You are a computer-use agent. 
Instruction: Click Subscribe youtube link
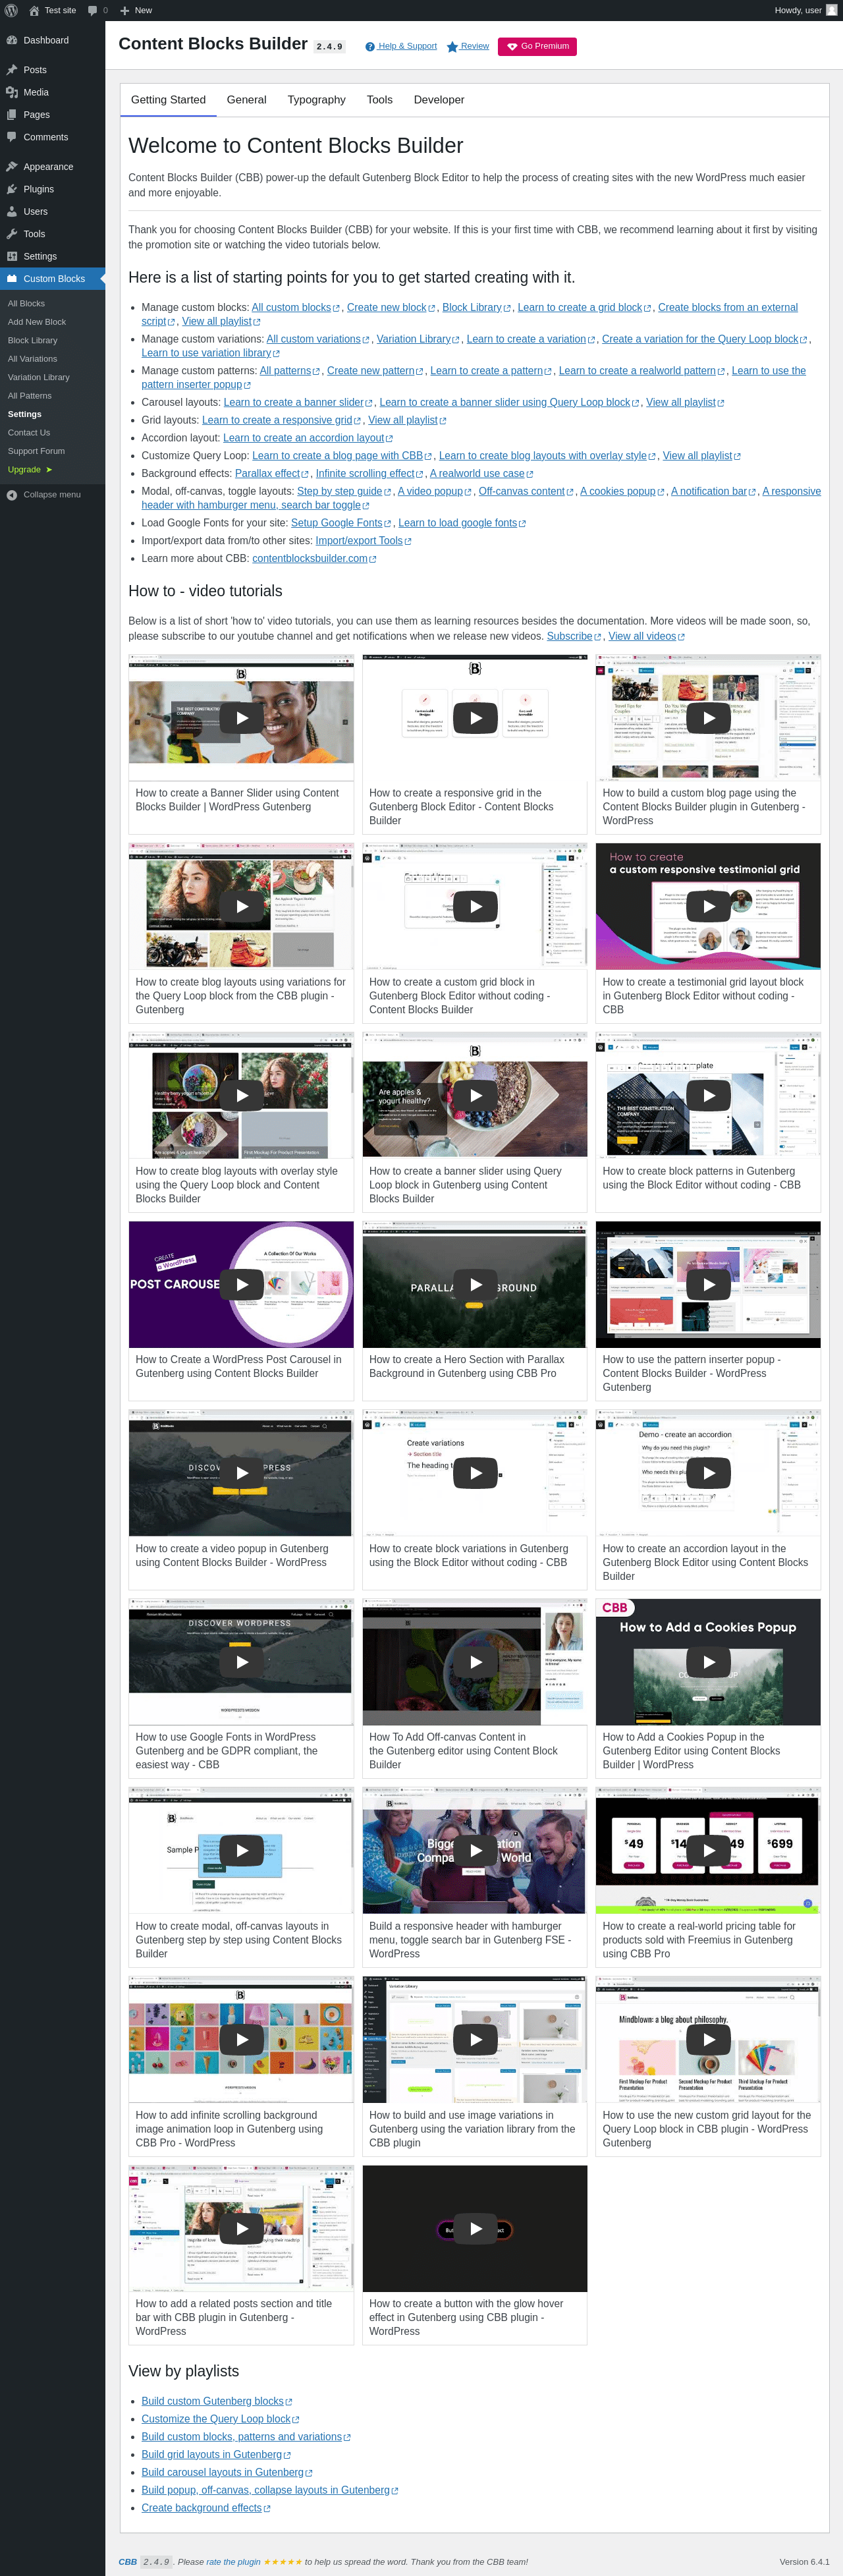coord(574,636)
